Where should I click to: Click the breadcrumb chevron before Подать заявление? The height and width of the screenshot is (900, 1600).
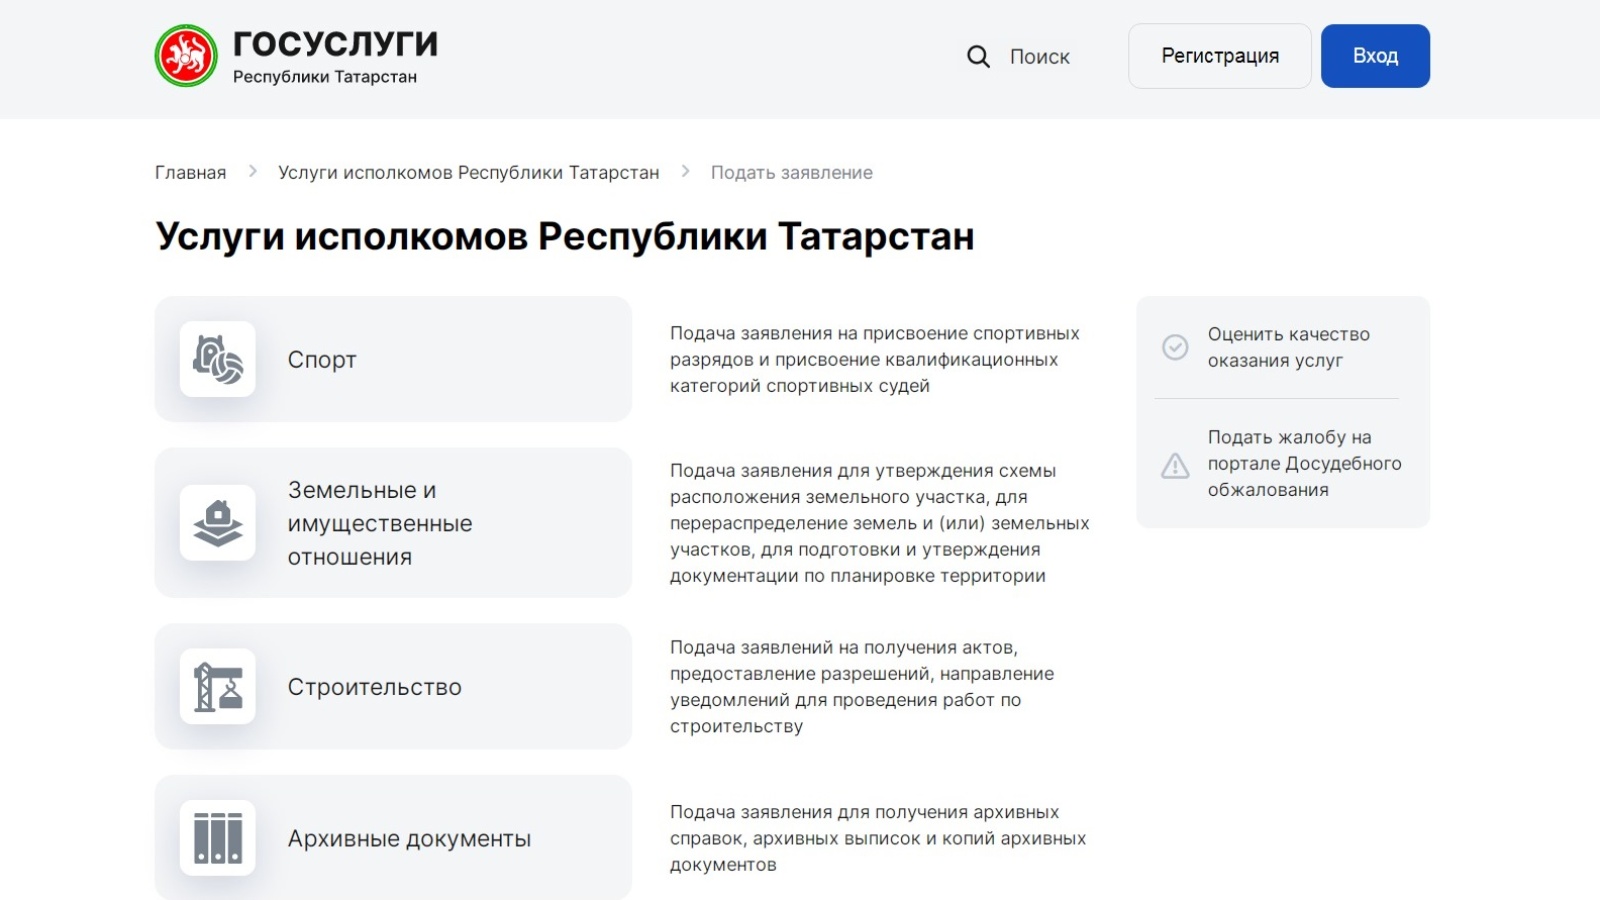[x=685, y=172]
